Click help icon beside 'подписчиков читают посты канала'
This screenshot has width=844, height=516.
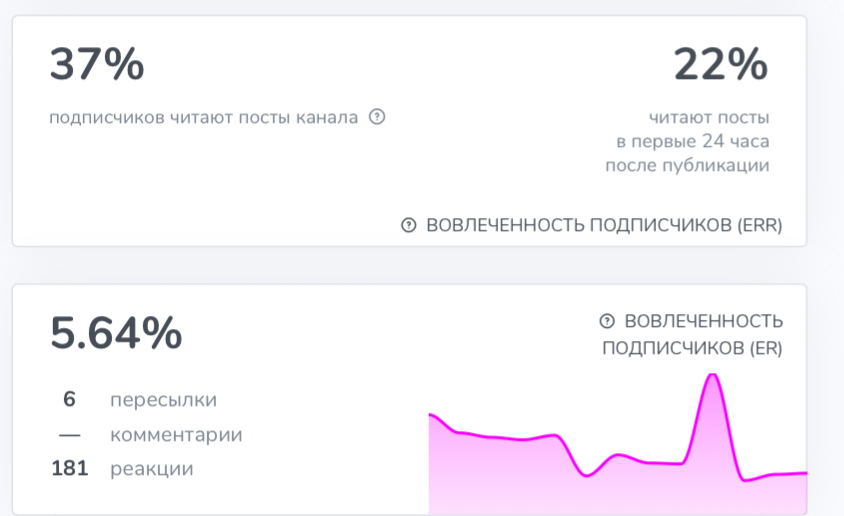(377, 117)
